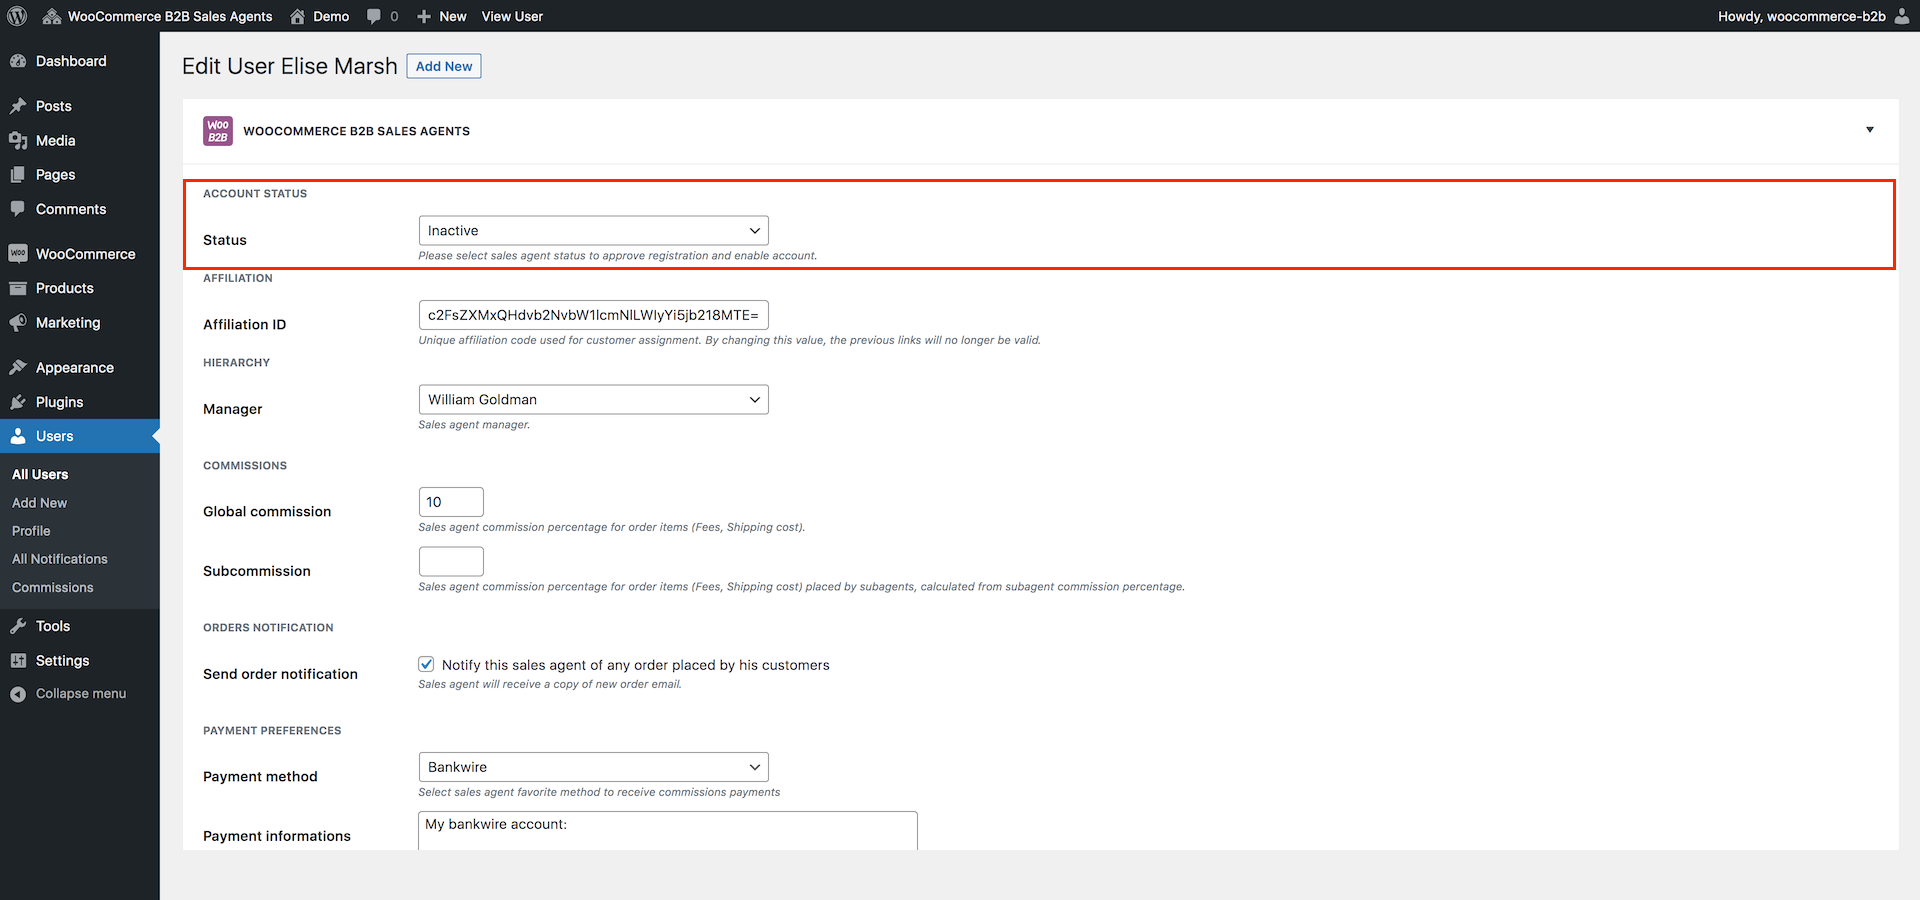Click the Pages icon in sidebar
This screenshot has width=1920, height=900.
18,175
